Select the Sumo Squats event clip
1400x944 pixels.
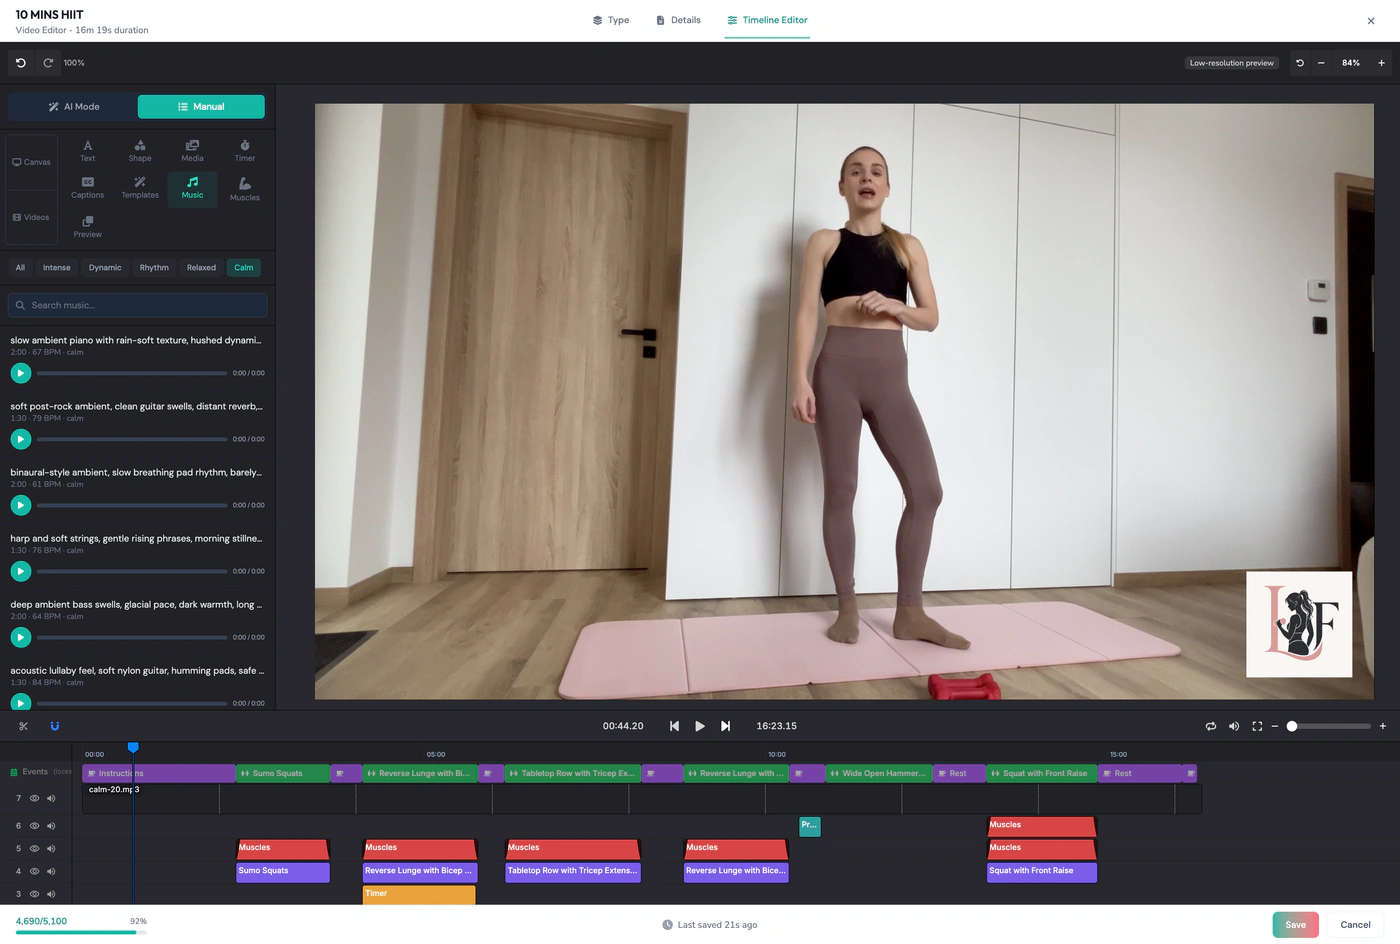click(x=283, y=773)
